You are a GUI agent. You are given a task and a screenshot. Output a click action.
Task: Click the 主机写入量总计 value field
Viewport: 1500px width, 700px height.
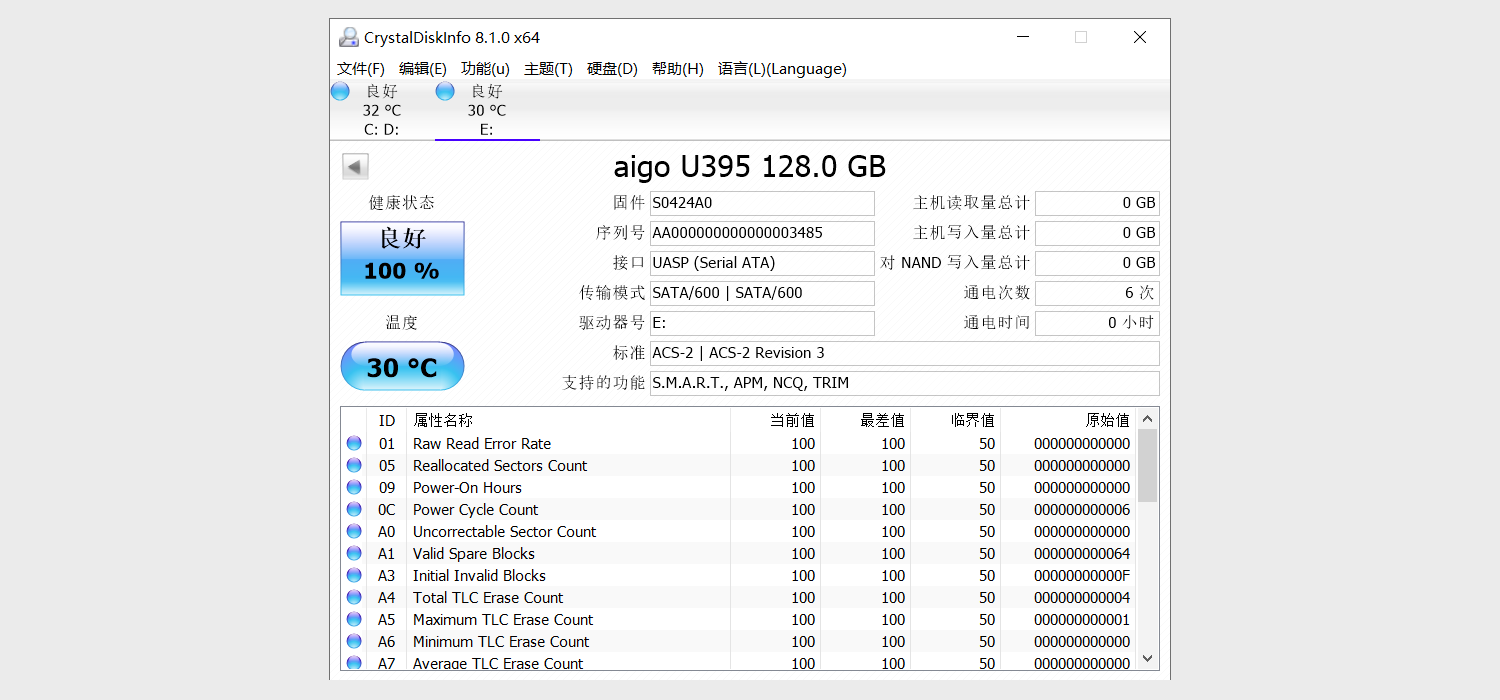1097,233
